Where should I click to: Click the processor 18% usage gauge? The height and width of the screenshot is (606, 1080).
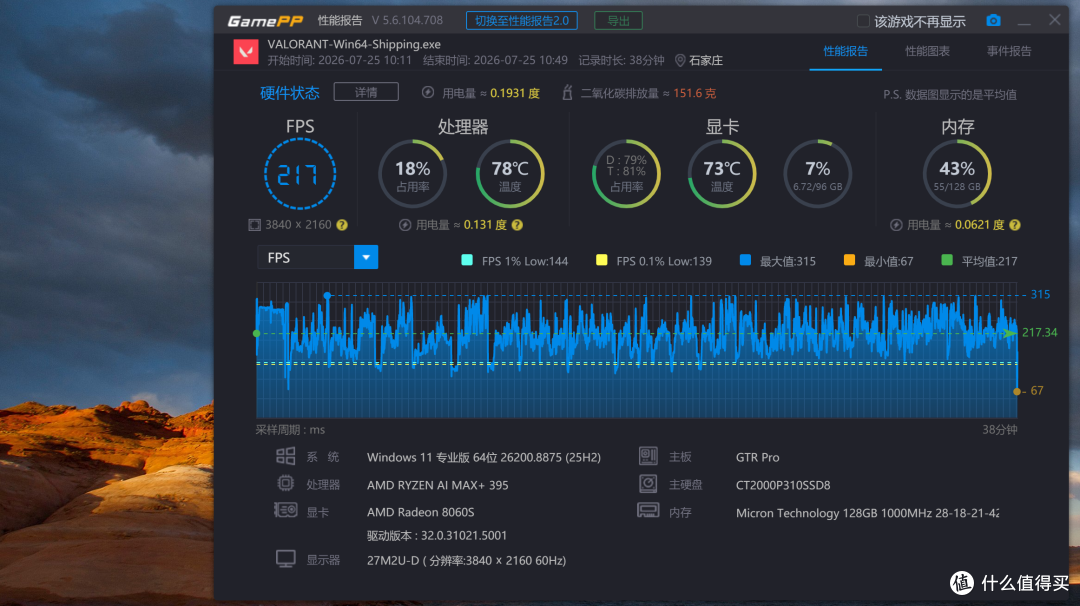coord(413,174)
